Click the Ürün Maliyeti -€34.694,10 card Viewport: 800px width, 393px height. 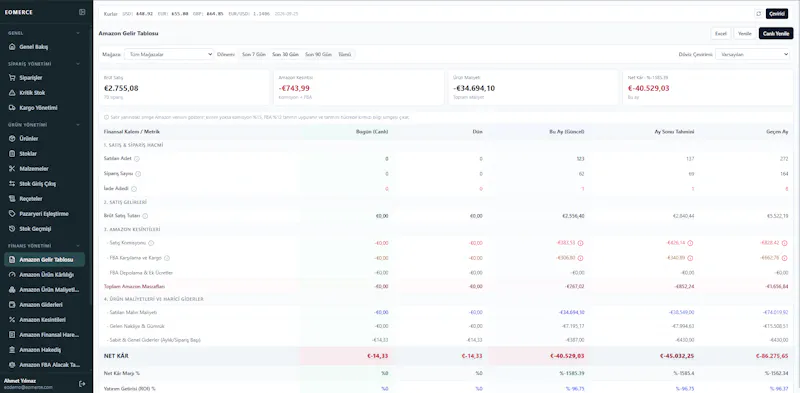coord(533,87)
